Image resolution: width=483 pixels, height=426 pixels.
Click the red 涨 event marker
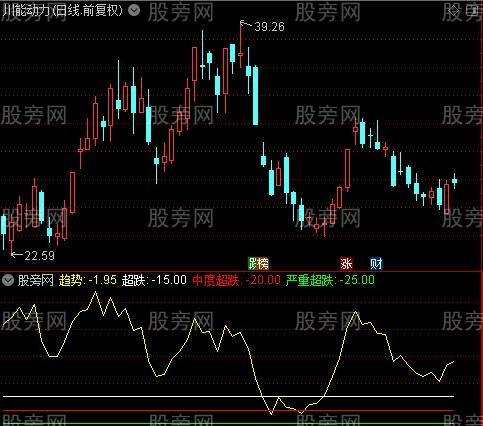[346, 264]
